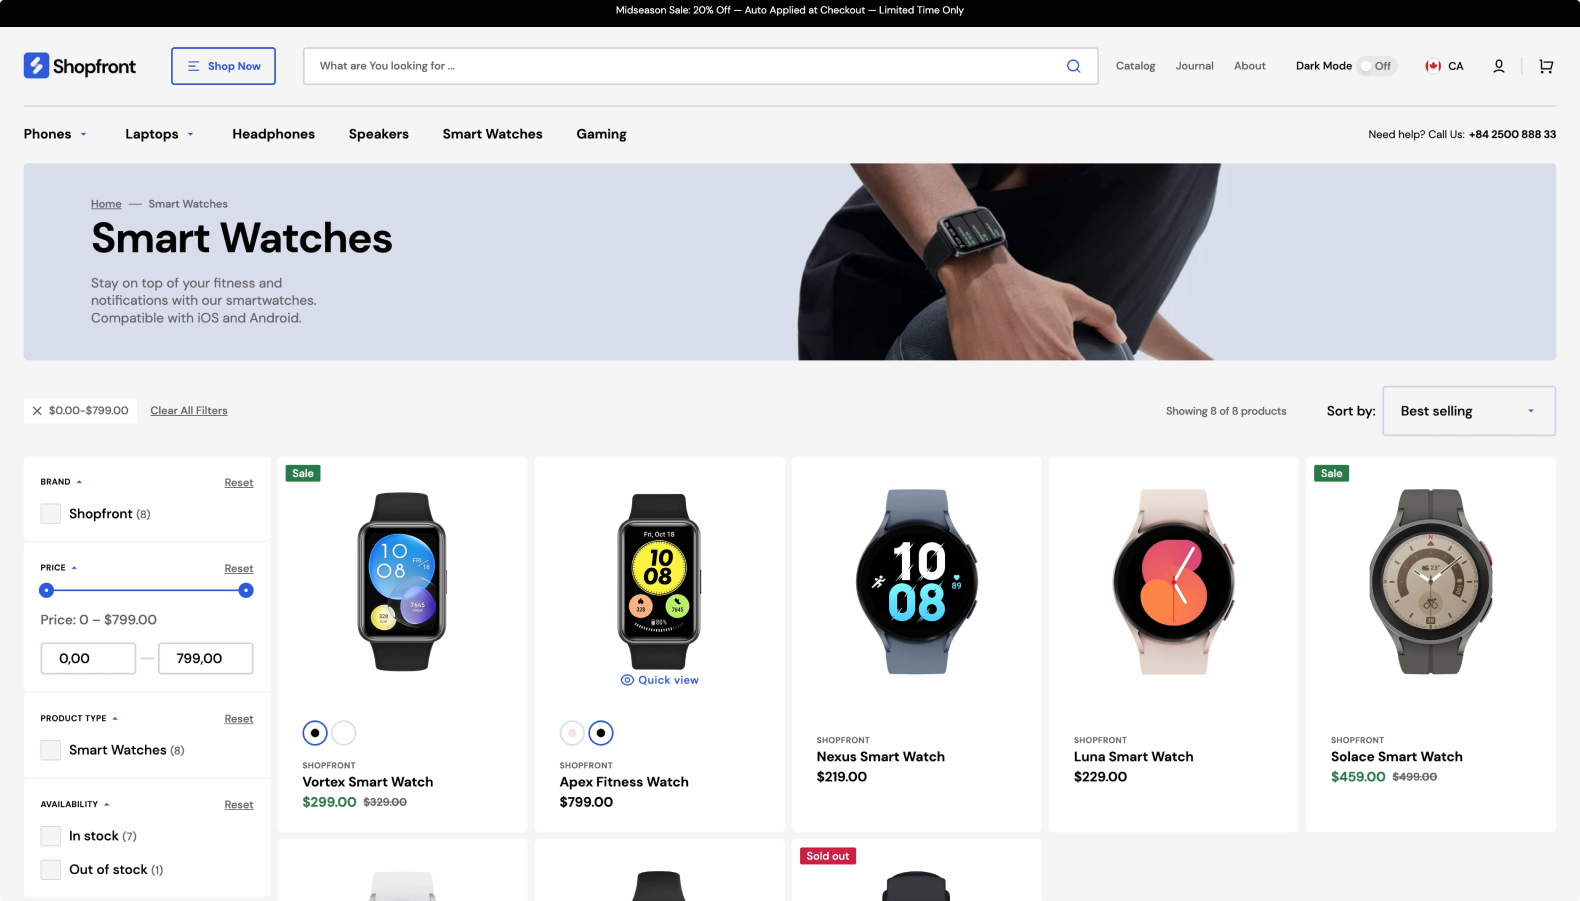Click the Shopfront logo icon

pyautogui.click(x=37, y=66)
